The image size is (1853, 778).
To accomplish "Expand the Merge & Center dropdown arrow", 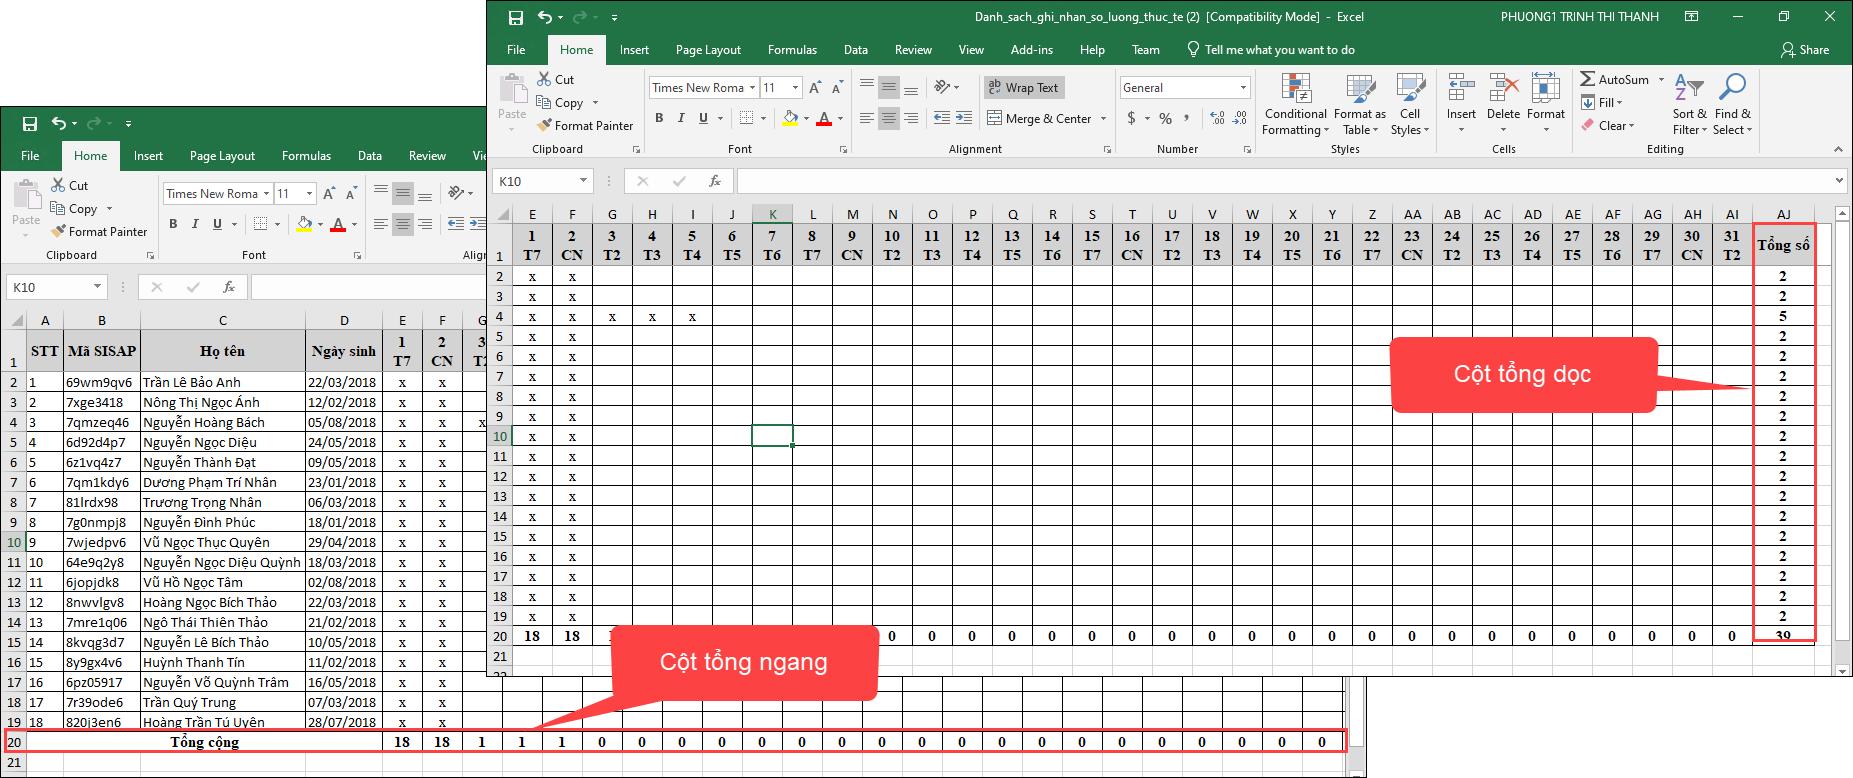I will pos(1104,118).
